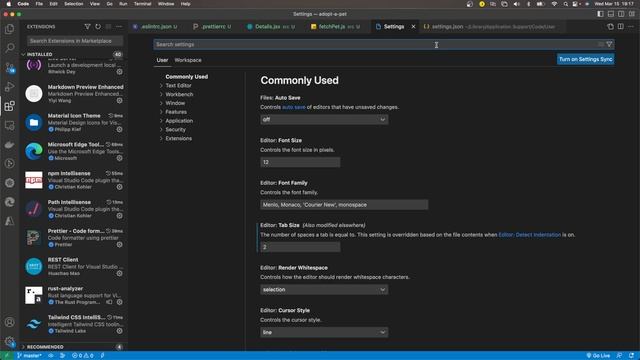The width and height of the screenshot is (640, 360).
Task: Split the editor to the right
Action: coord(620,27)
